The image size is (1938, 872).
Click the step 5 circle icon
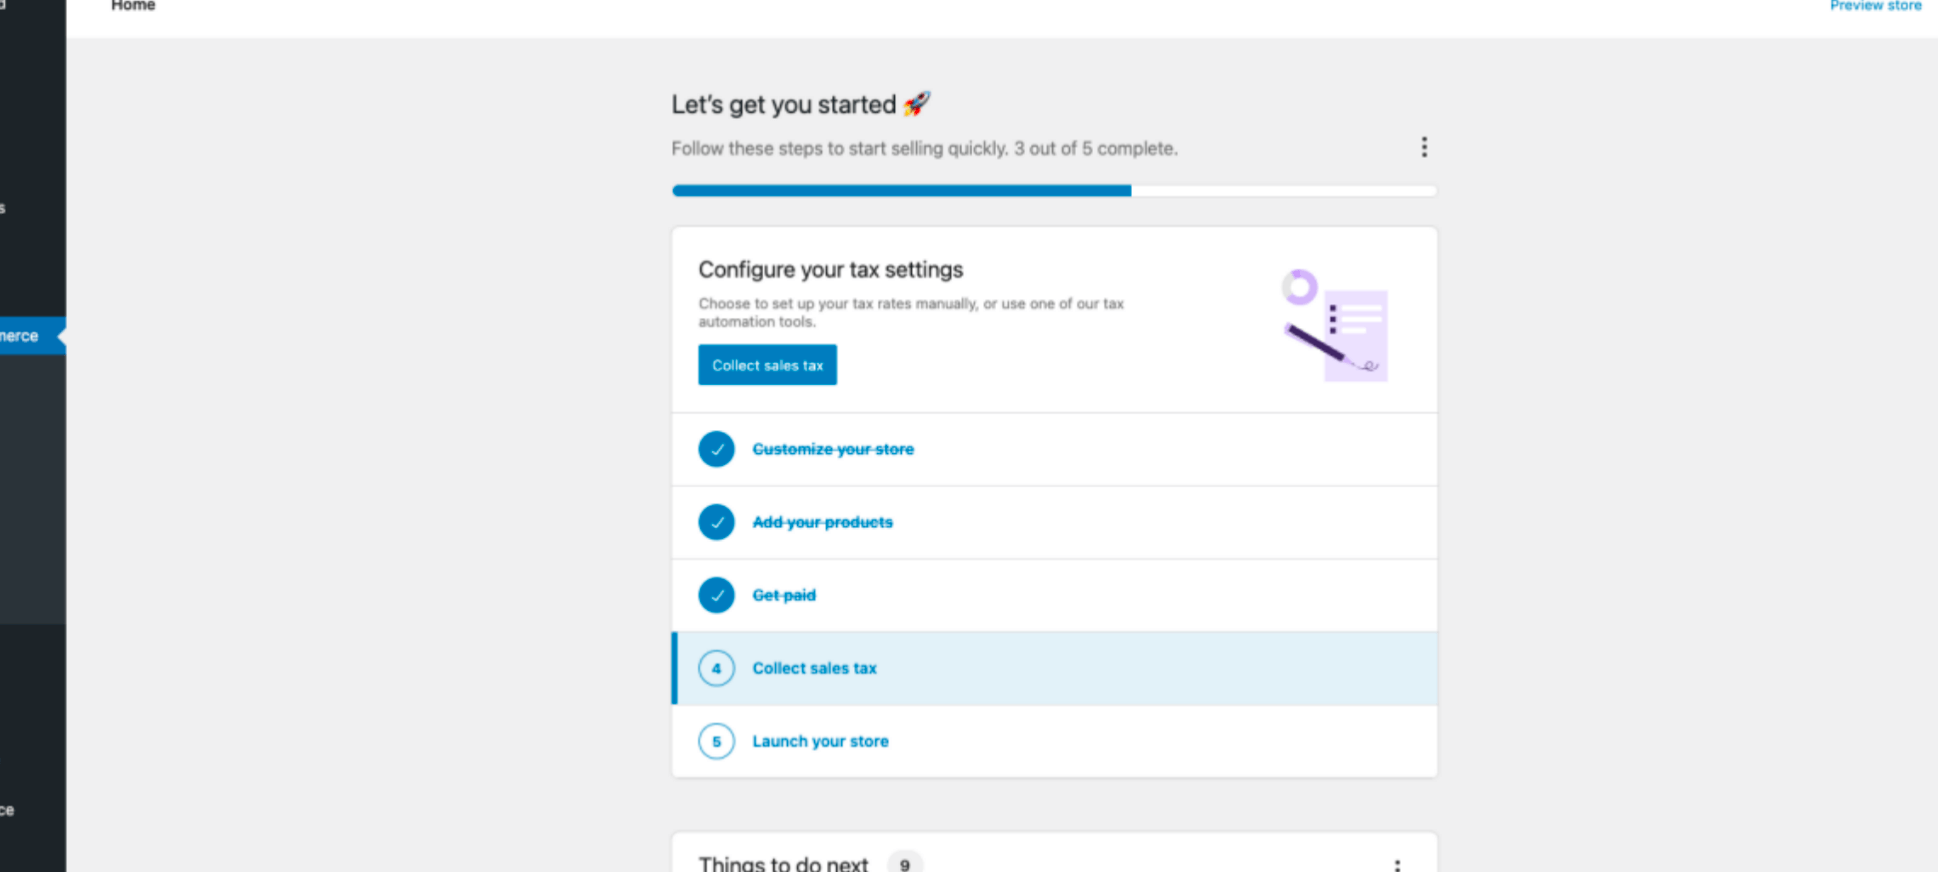coord(716,741)
